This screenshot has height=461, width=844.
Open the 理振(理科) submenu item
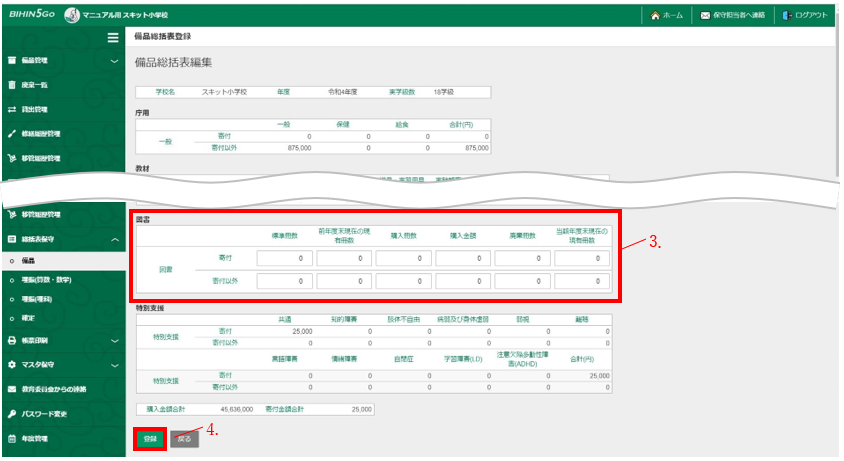point(38,298)
